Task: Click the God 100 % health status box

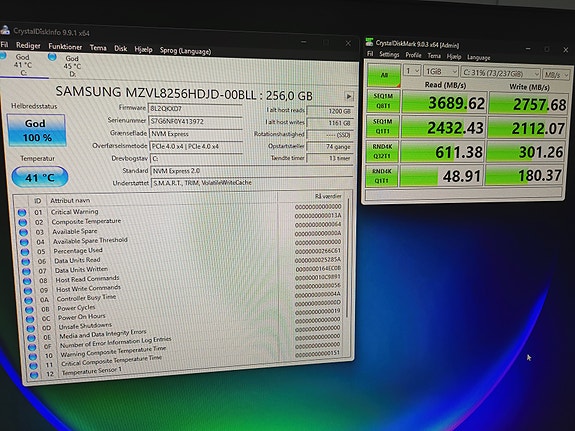Action: [x=36, y=131]
